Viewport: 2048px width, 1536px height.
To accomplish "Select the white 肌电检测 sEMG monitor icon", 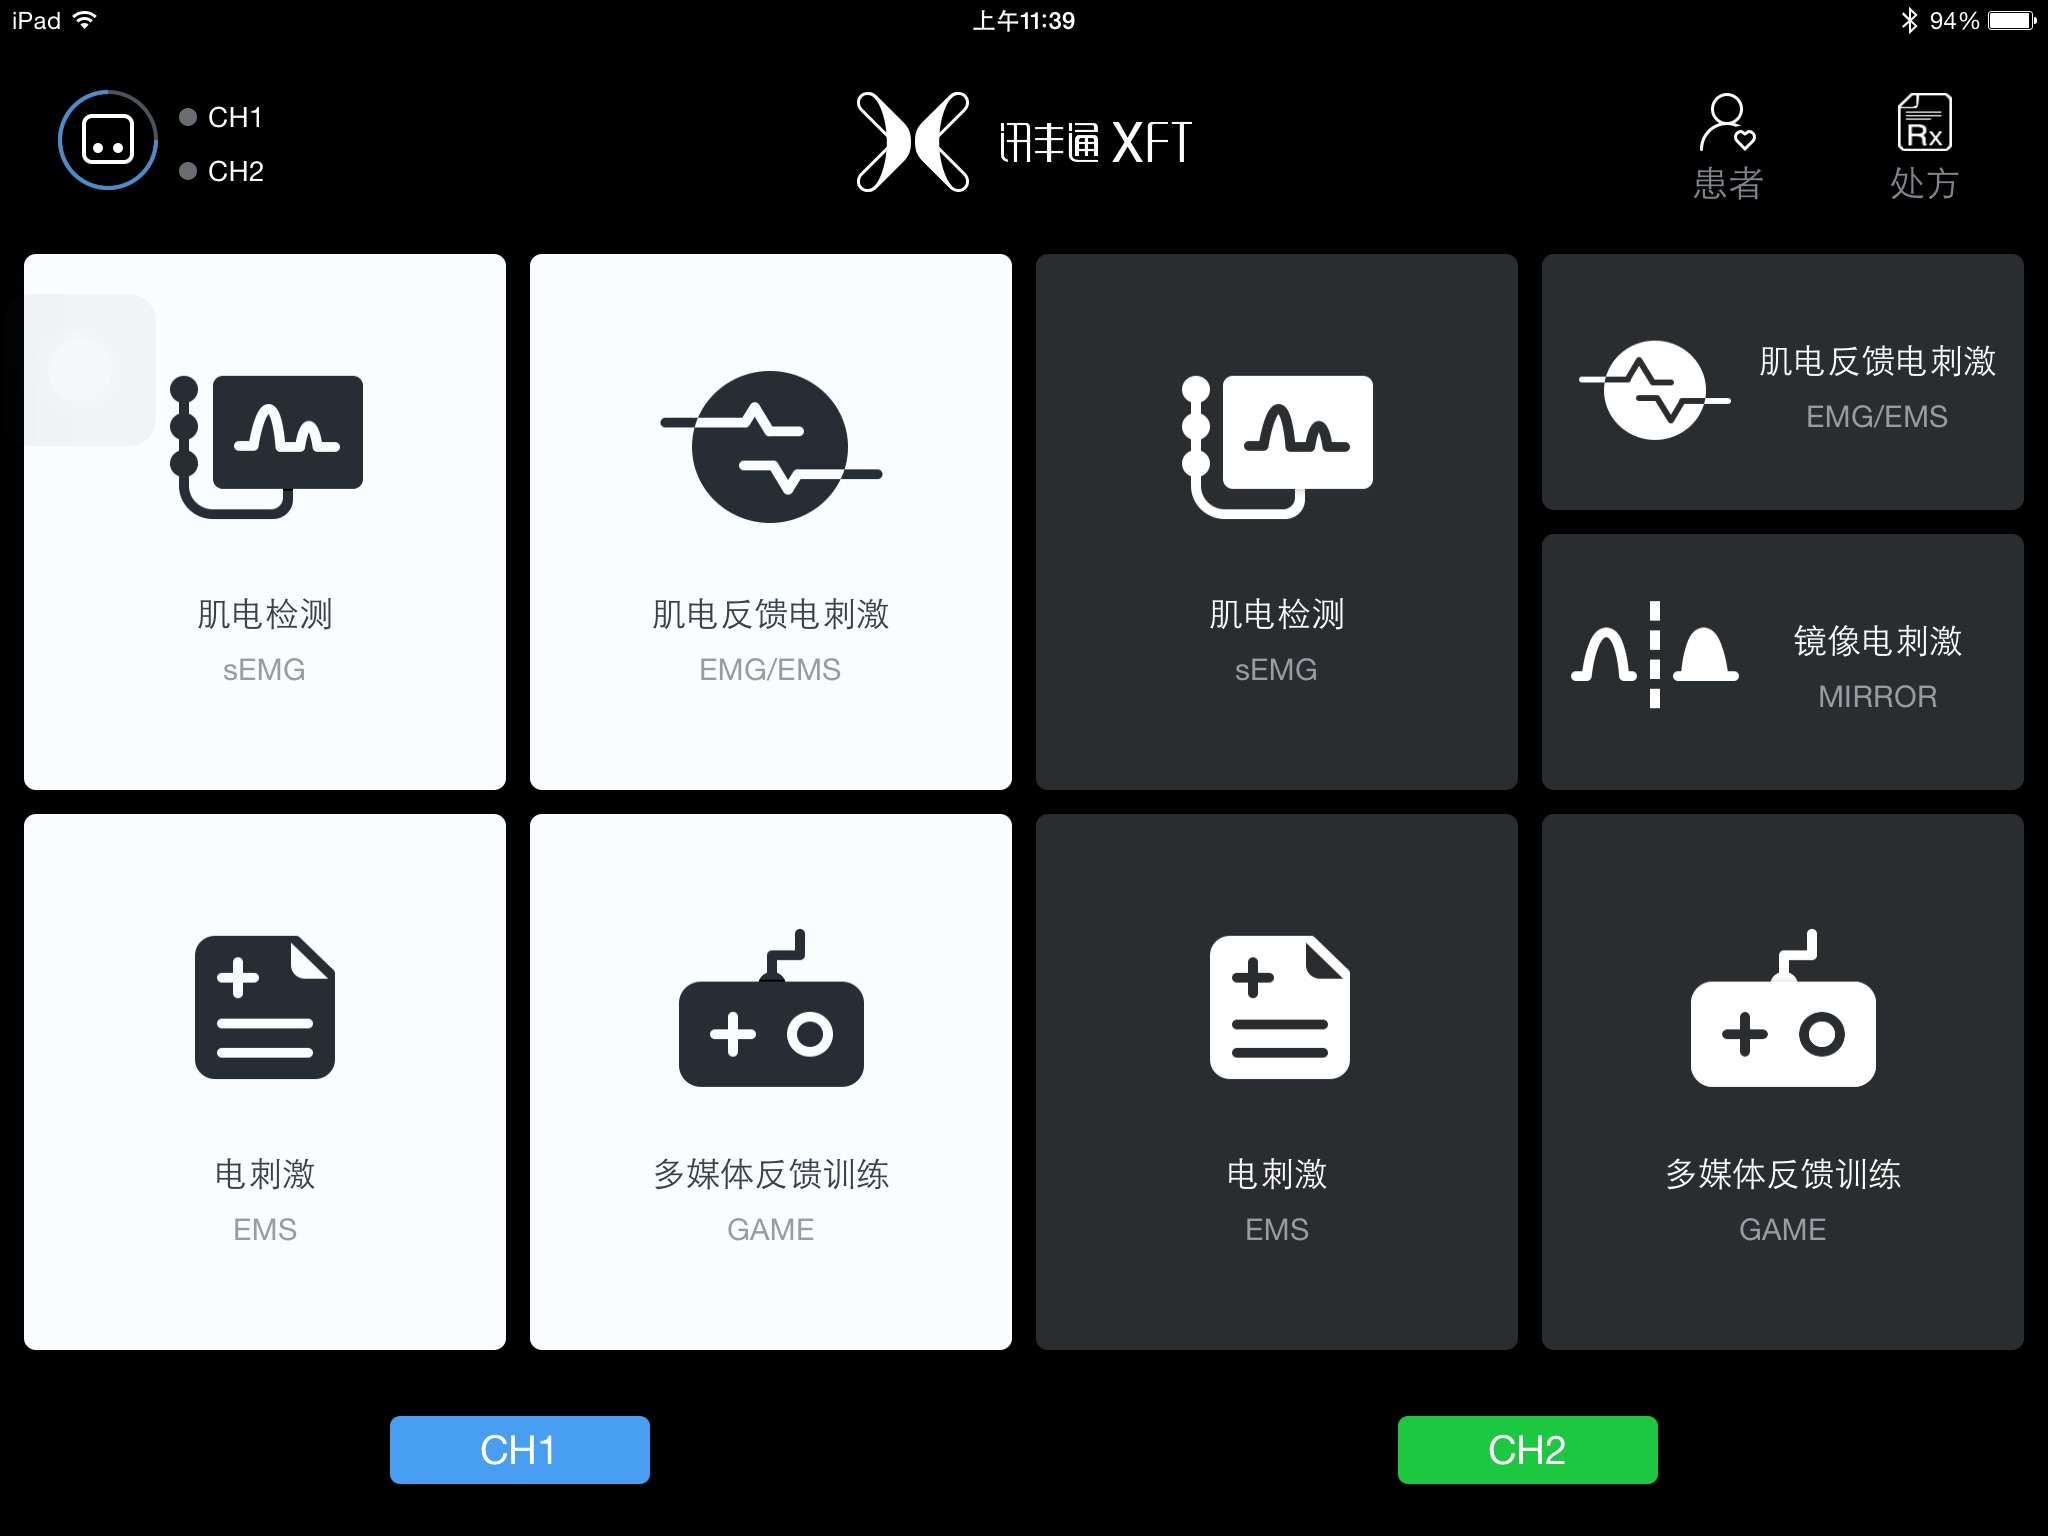I will 266,446.
